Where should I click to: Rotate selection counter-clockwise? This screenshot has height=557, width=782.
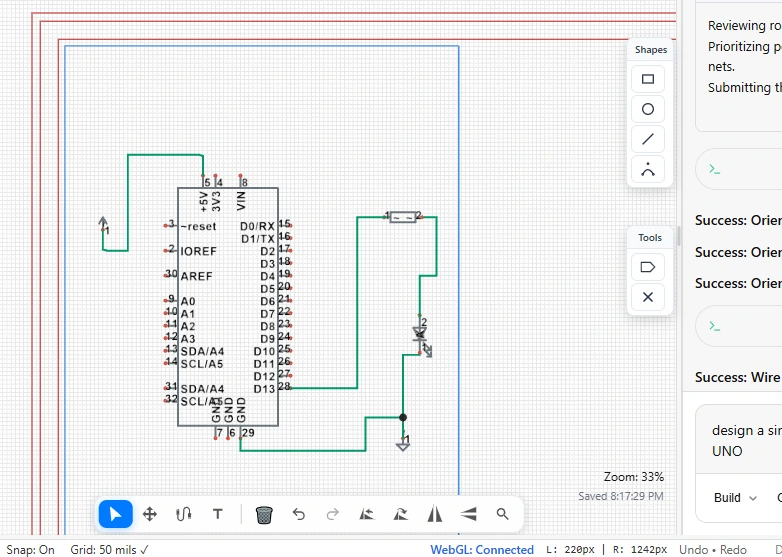[367, 514]
